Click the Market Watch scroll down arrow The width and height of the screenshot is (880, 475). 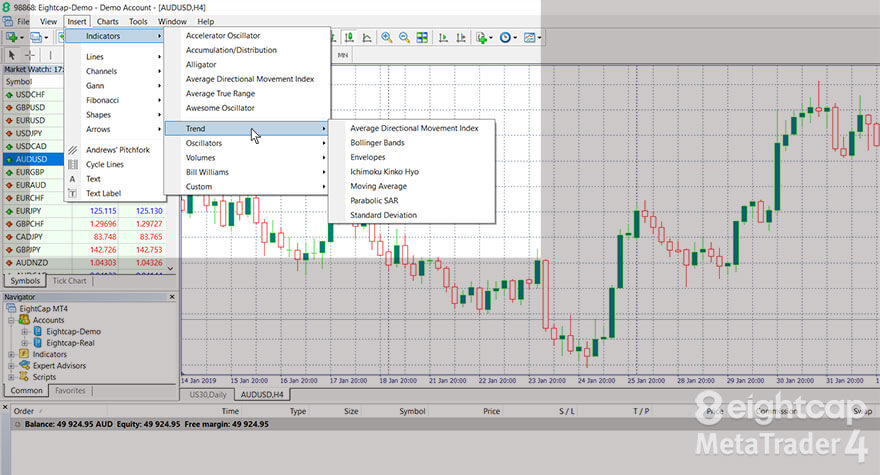[171, 268]
